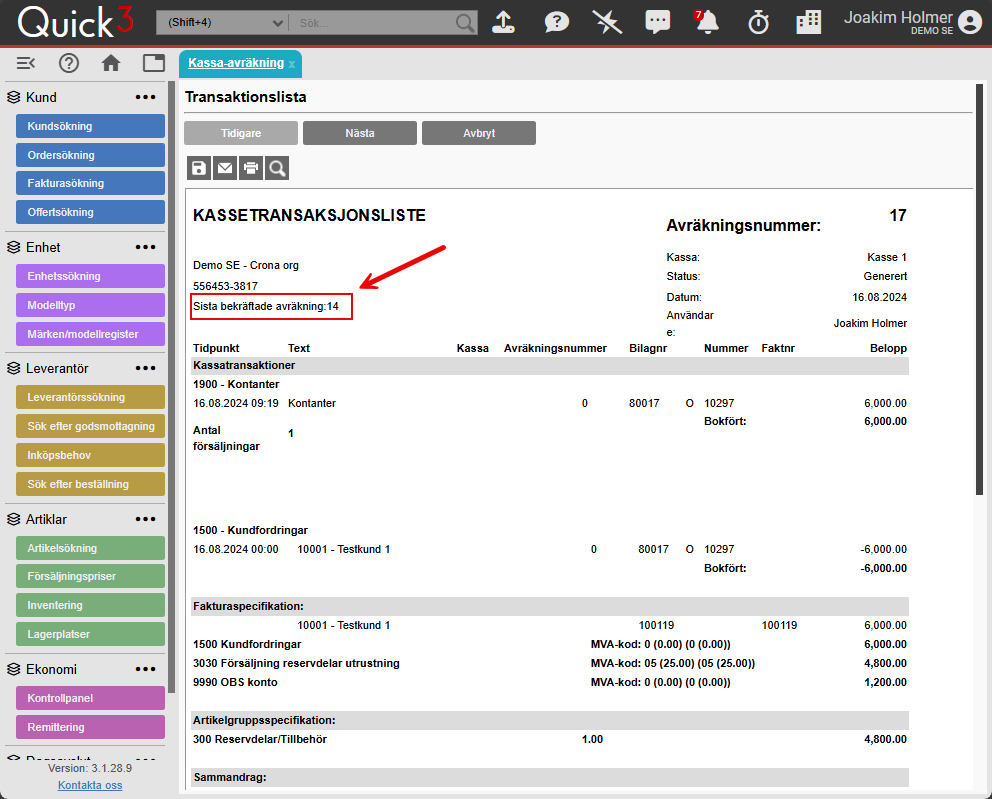Viewport: 992px width, 799px height.
Task: Click the stopwatch timer icon
Action: [x=758, y=23]
